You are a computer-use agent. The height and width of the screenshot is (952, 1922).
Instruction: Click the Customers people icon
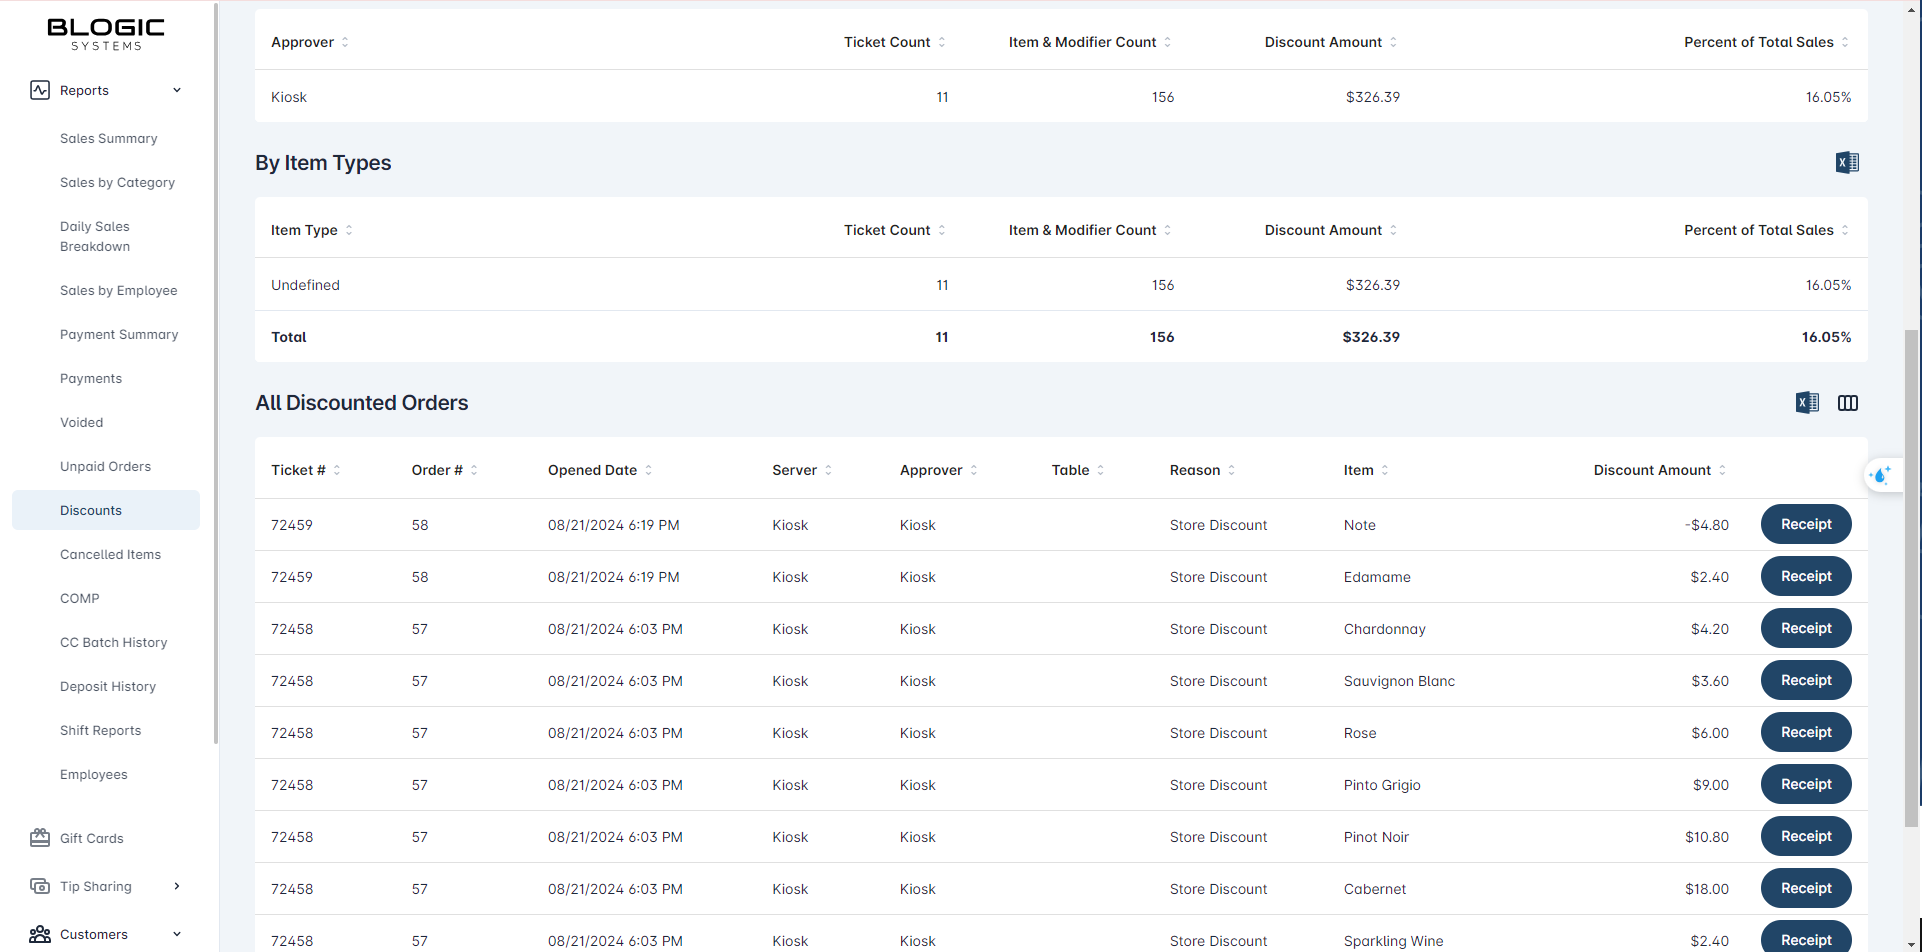coord(40,934)
